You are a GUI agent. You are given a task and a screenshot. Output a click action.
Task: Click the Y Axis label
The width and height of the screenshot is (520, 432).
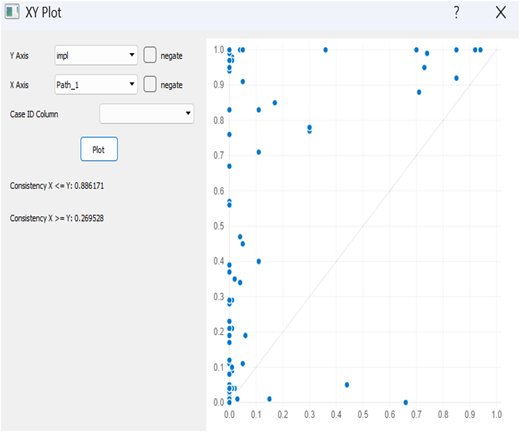click(19, 56)
